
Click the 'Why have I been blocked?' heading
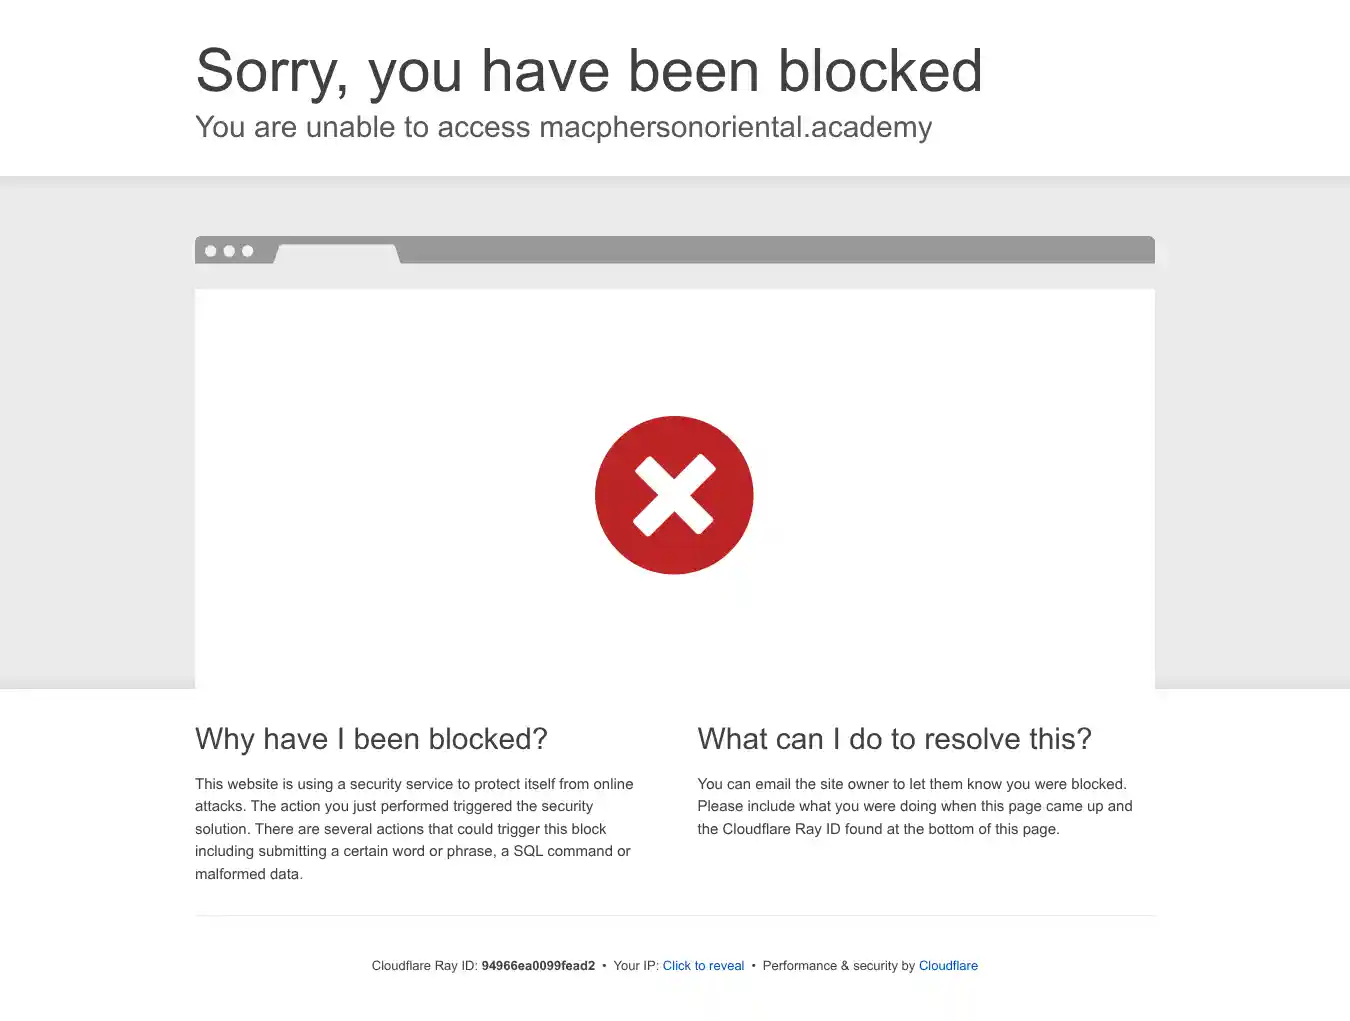[371, 739]
